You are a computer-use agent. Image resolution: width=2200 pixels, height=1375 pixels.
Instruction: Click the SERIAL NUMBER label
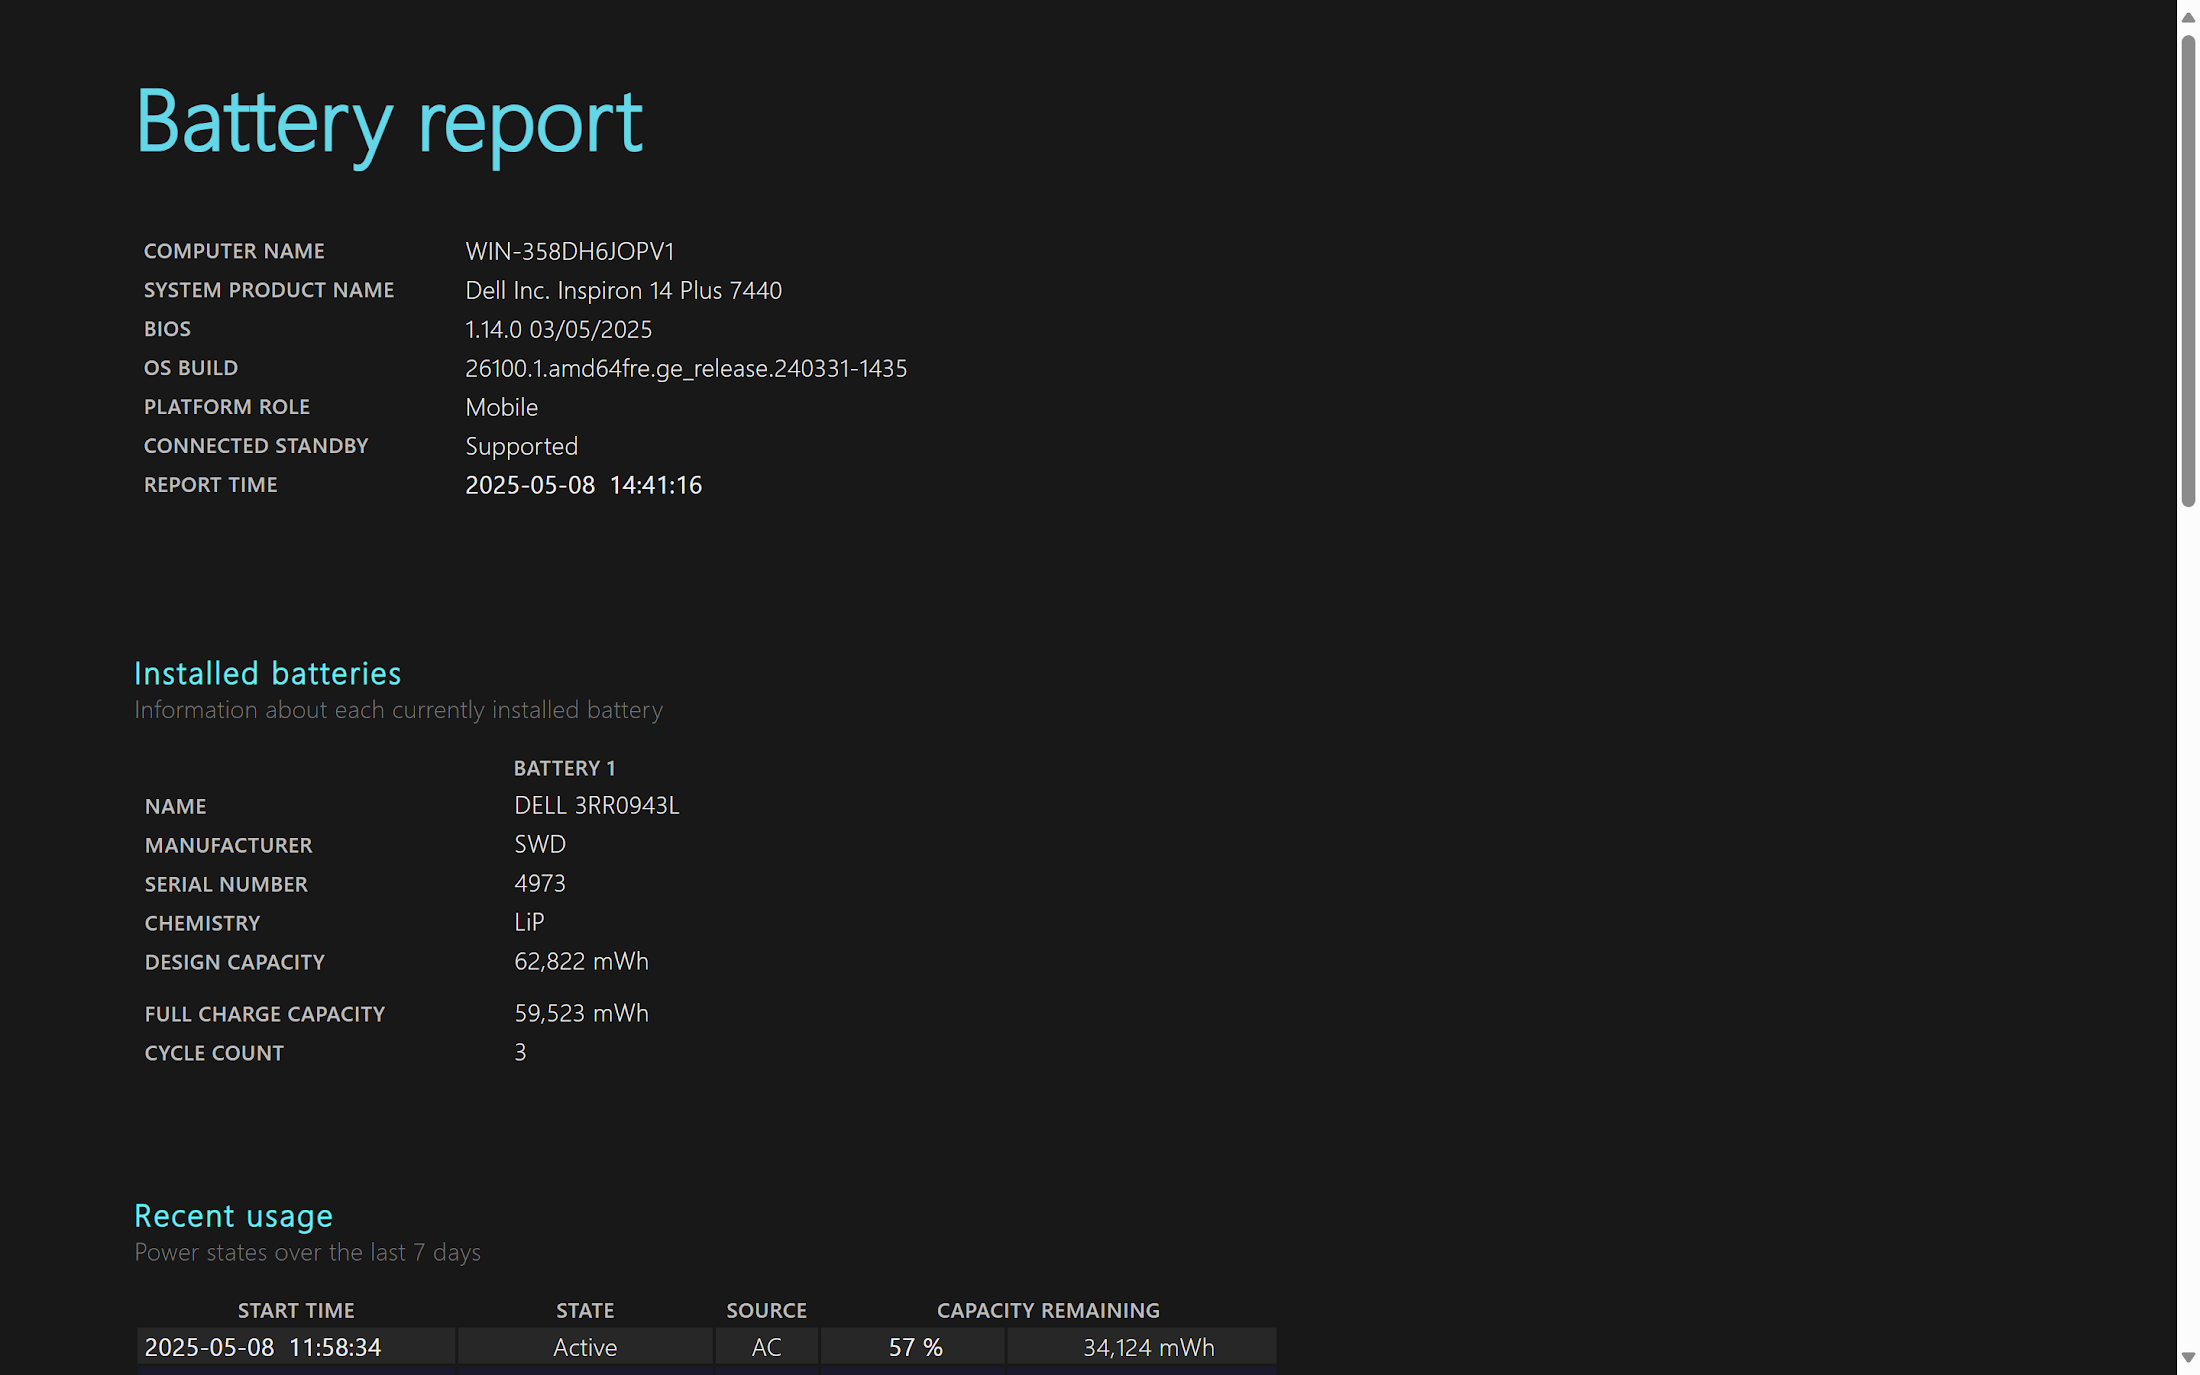226,884
